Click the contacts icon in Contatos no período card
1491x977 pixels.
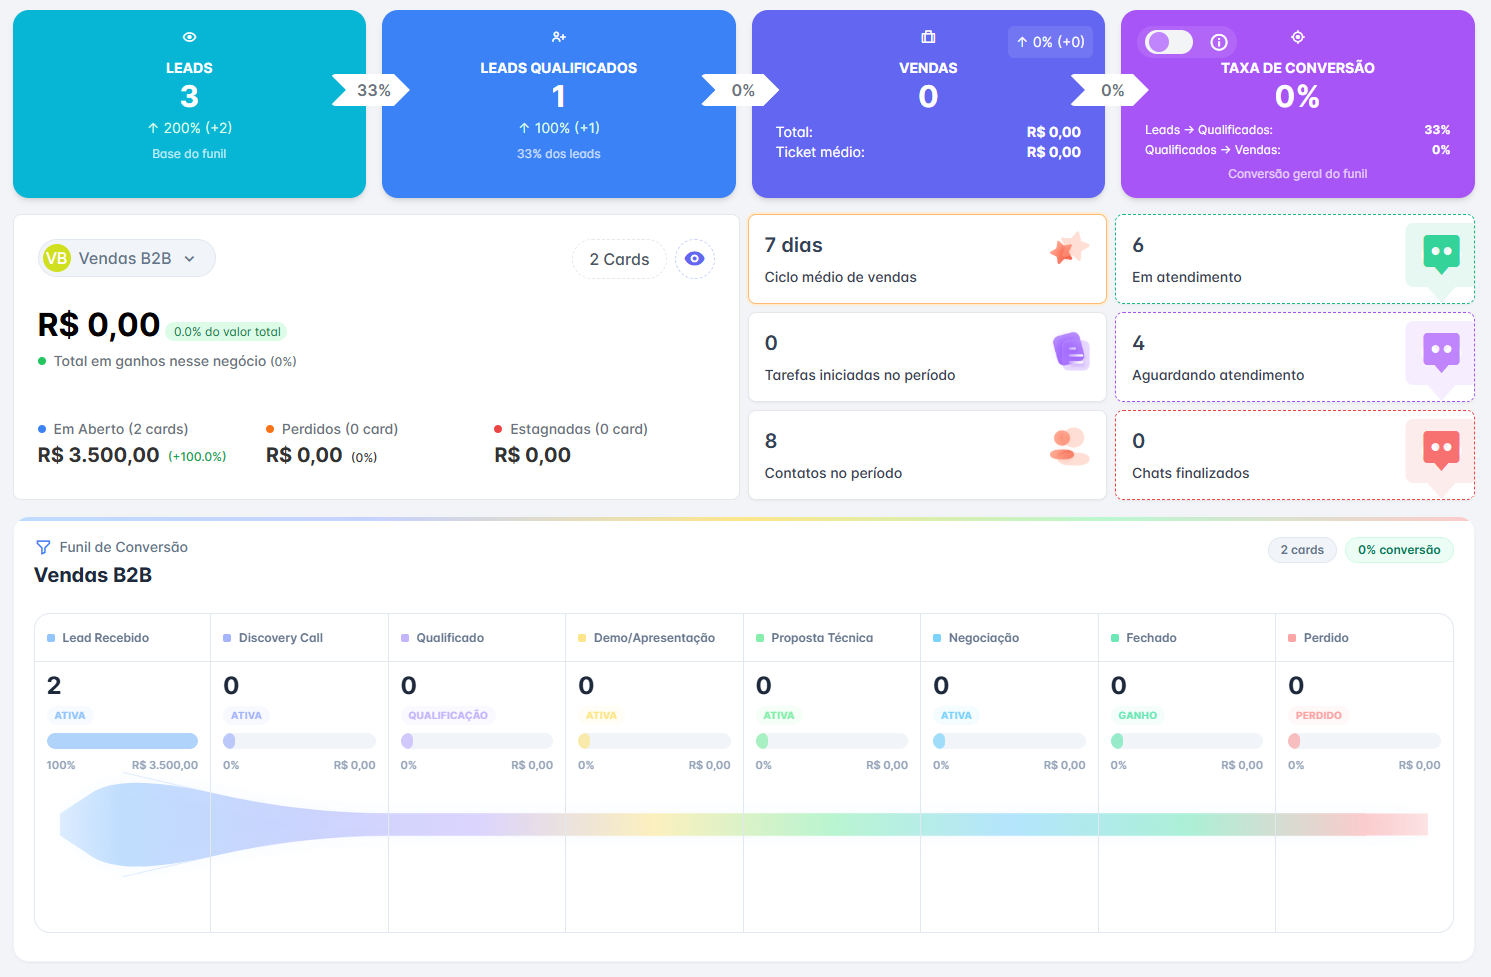tap(1069, 447)
